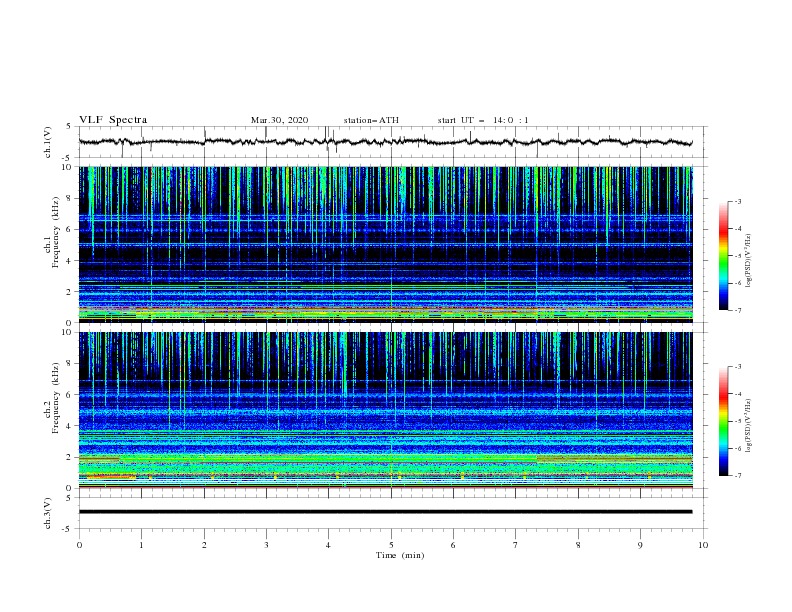Click the time axis tick label "9"

click(640, 545)
